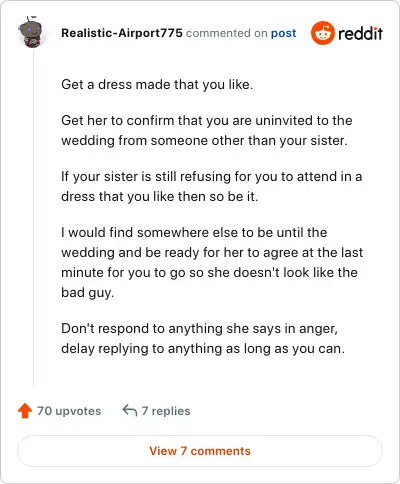This screenshot has width=400, height=484.
Task: Click the paragraph starting "Get her to confirm"
Action: (x=207, y=130)
